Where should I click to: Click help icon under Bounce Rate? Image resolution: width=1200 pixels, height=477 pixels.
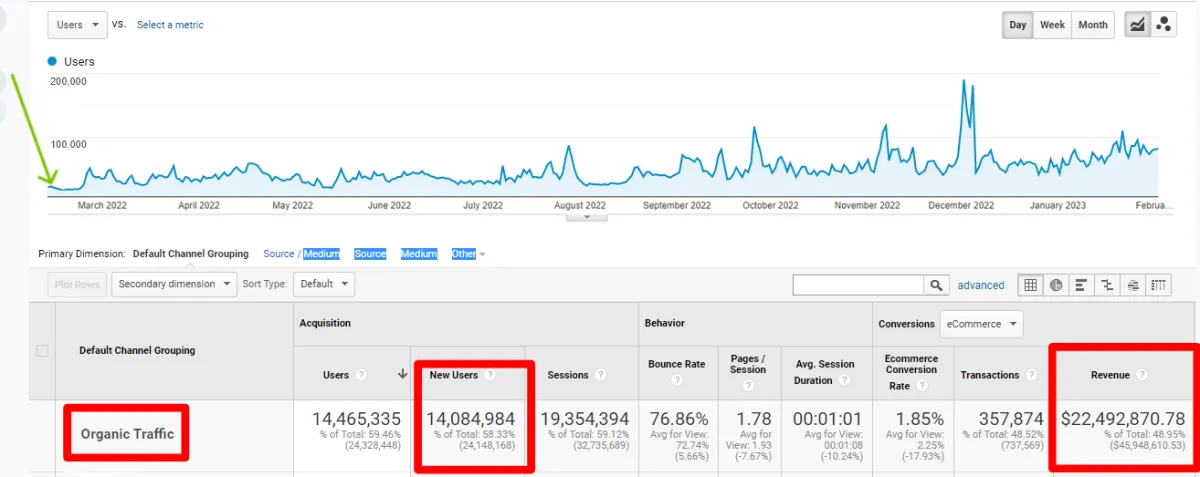coord(677,381)
